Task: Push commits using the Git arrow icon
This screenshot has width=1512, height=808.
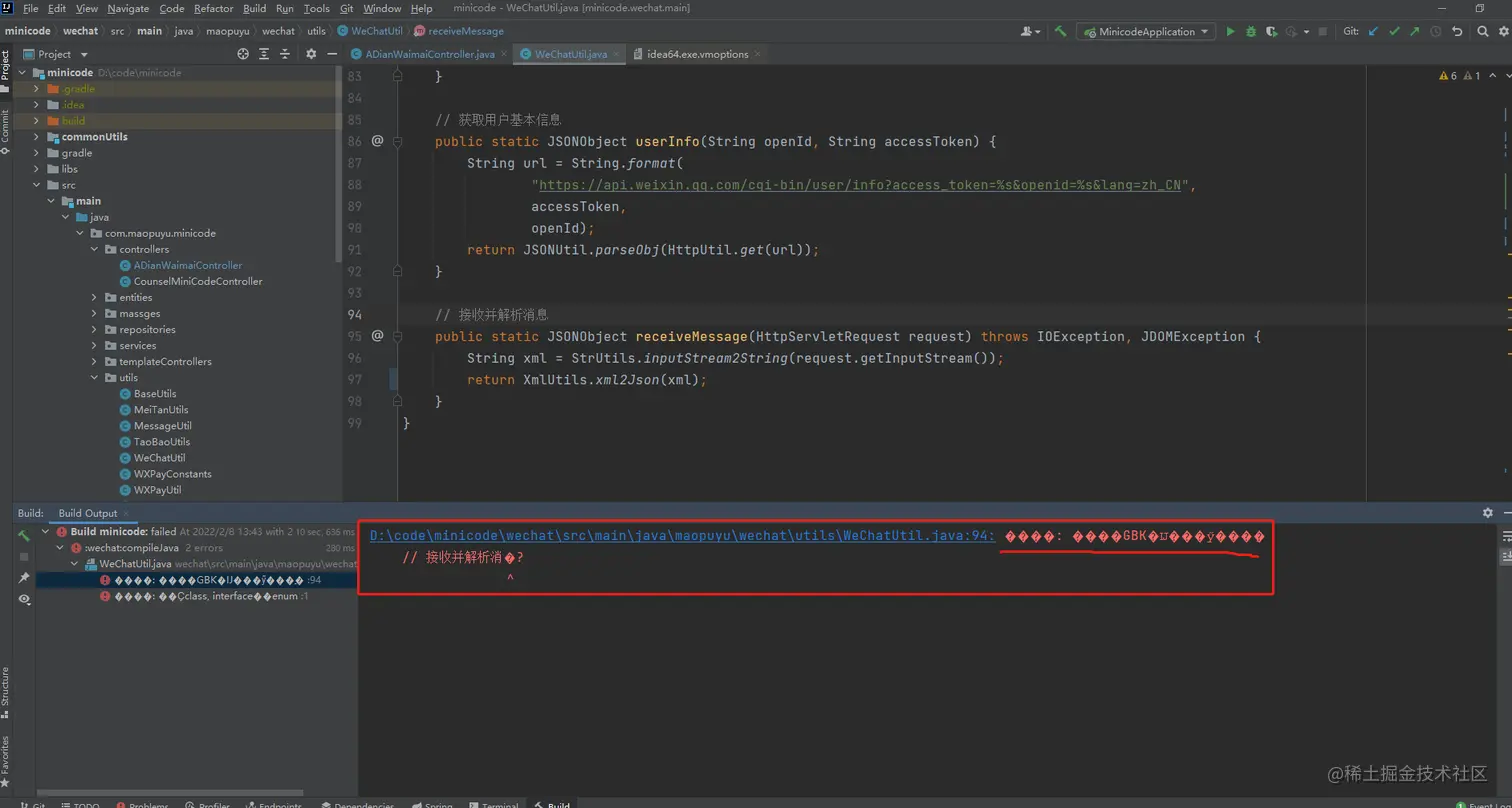Action: (x=1415, y=32)
